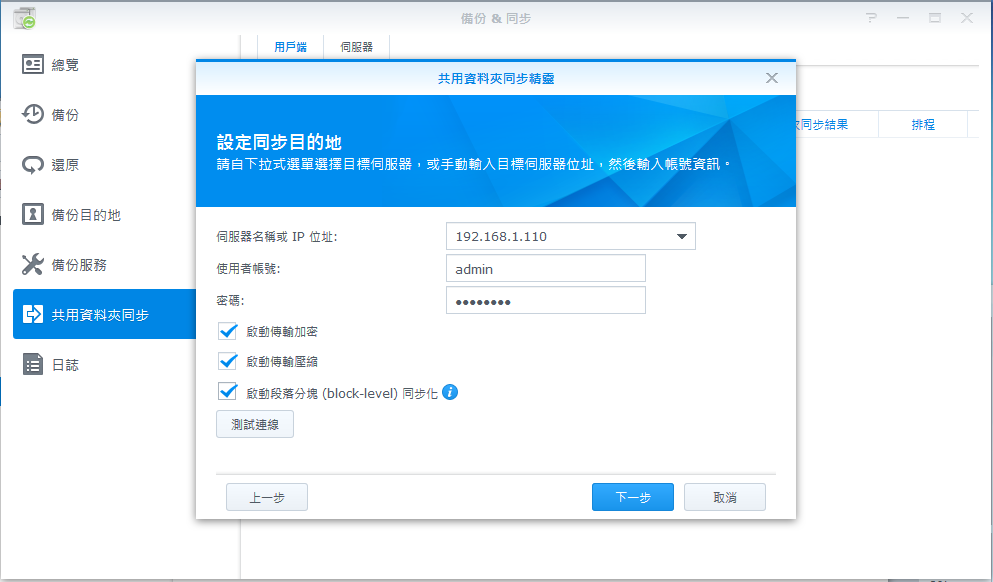This screenshot has width=993, height=582.
Task: Open the 總覽 overview icon in sidebar
Action: point(33,64)
